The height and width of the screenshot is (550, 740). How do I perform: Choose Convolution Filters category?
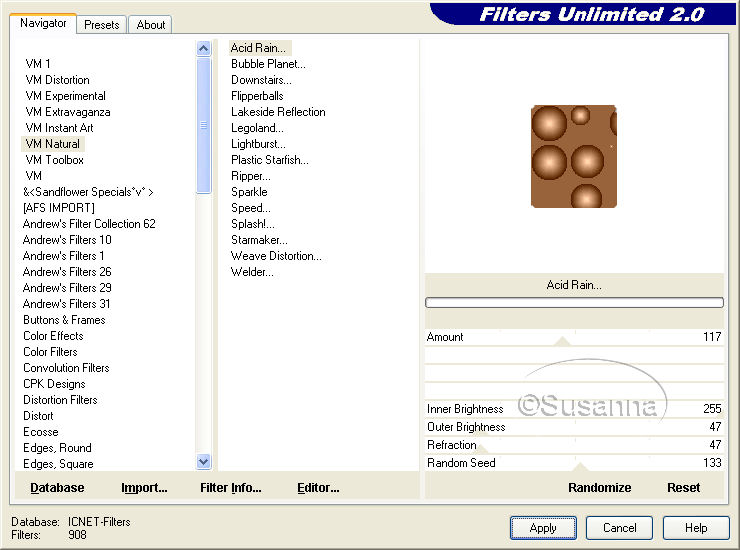coord(66,368)
